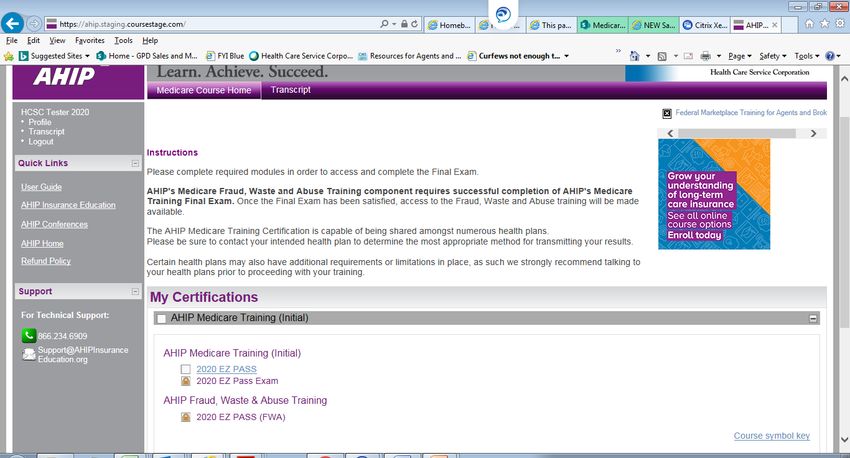Open the 2020 EZ PASS course link

pyautogui.click(x=227, y=369)
